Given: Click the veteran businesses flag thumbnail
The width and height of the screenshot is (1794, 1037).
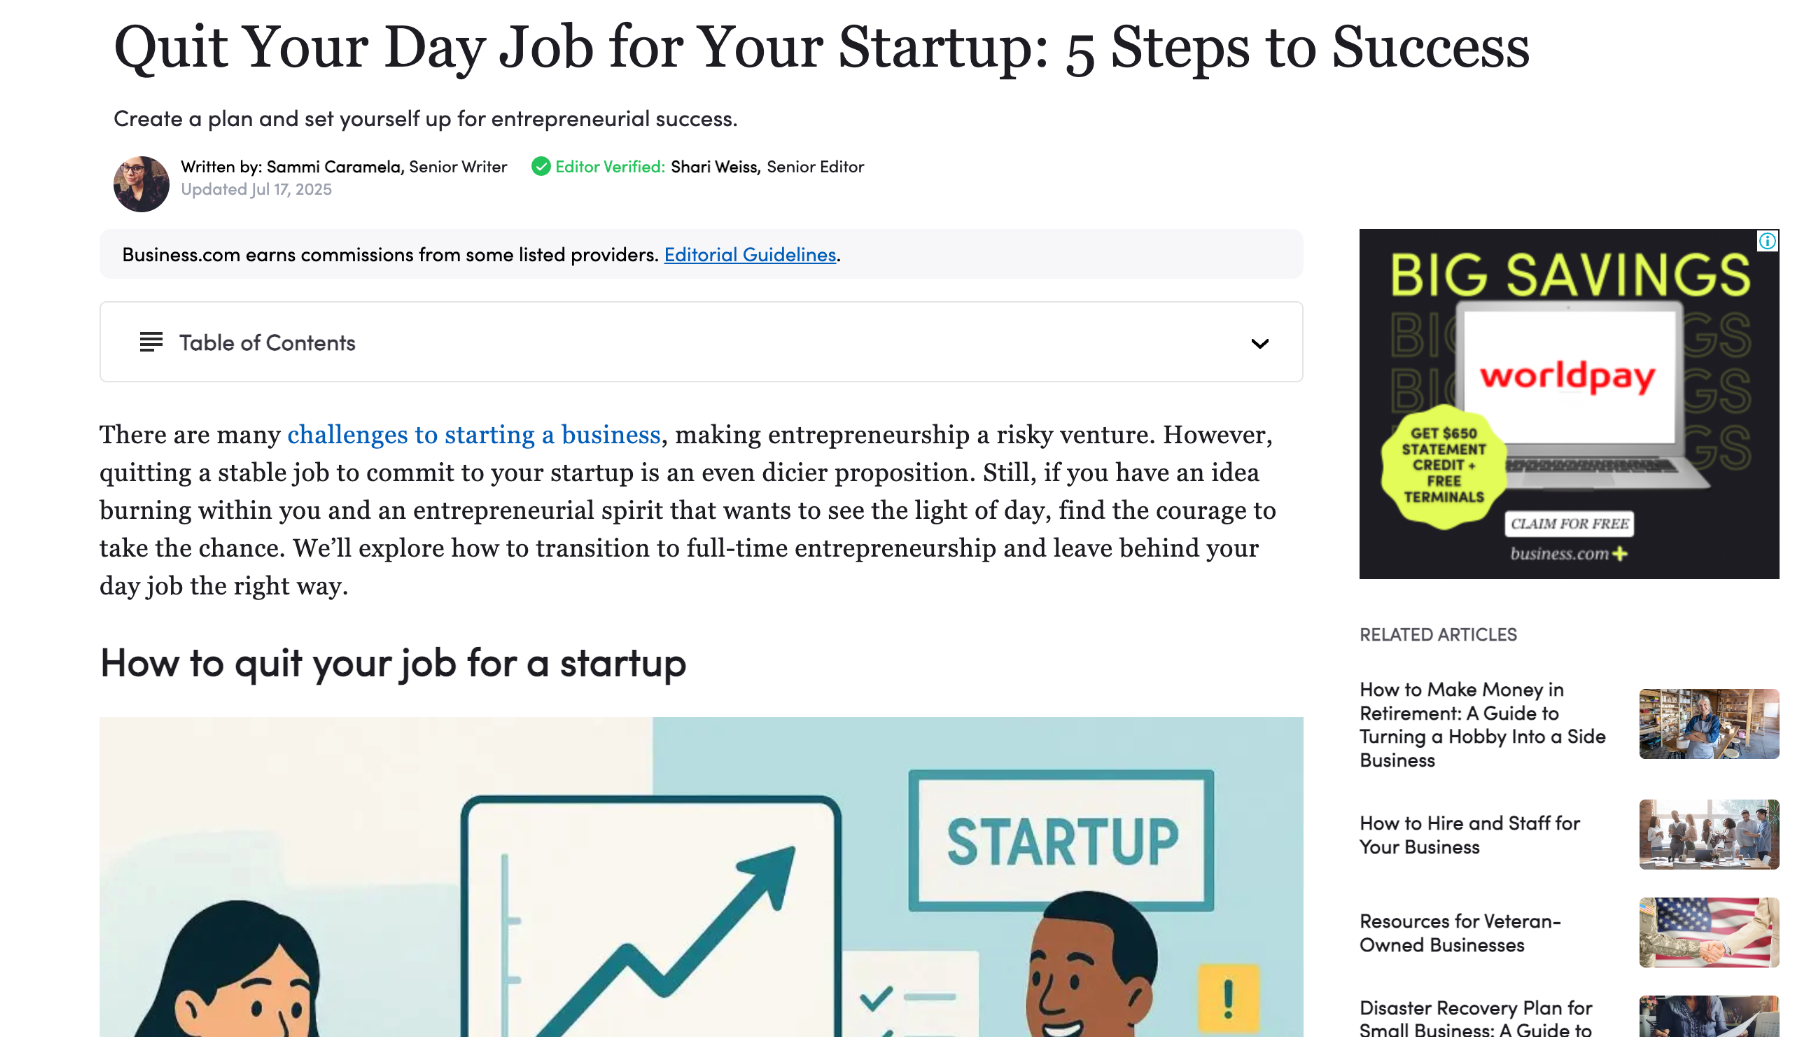Looking at the screenshot, I should (1708, 932).
